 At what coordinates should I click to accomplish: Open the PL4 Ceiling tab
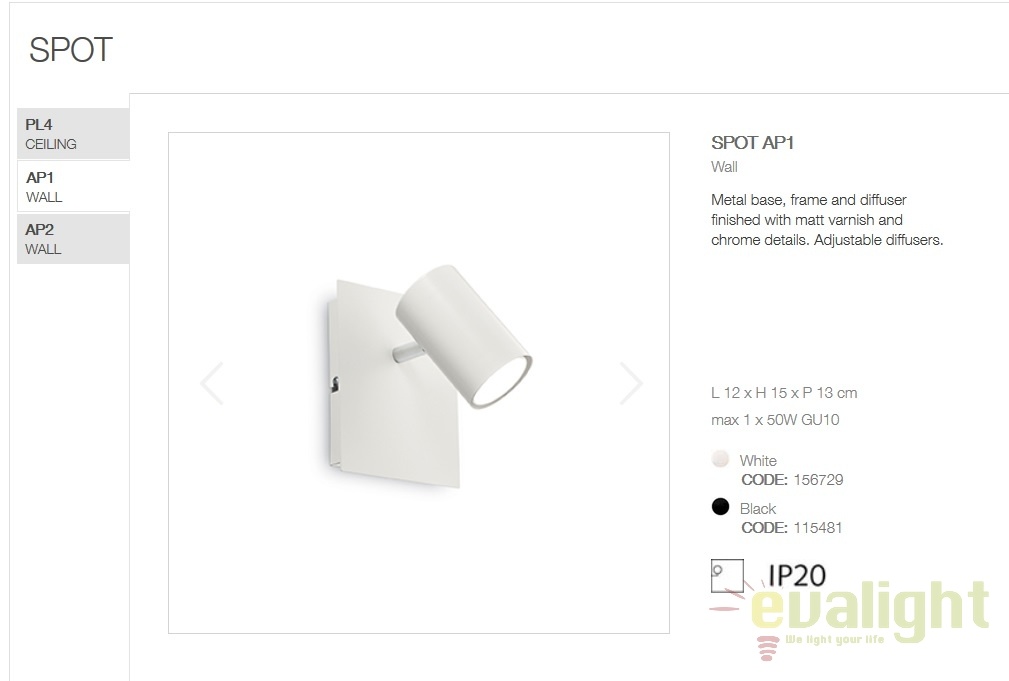pyautogui.click(x=73, y=133)
